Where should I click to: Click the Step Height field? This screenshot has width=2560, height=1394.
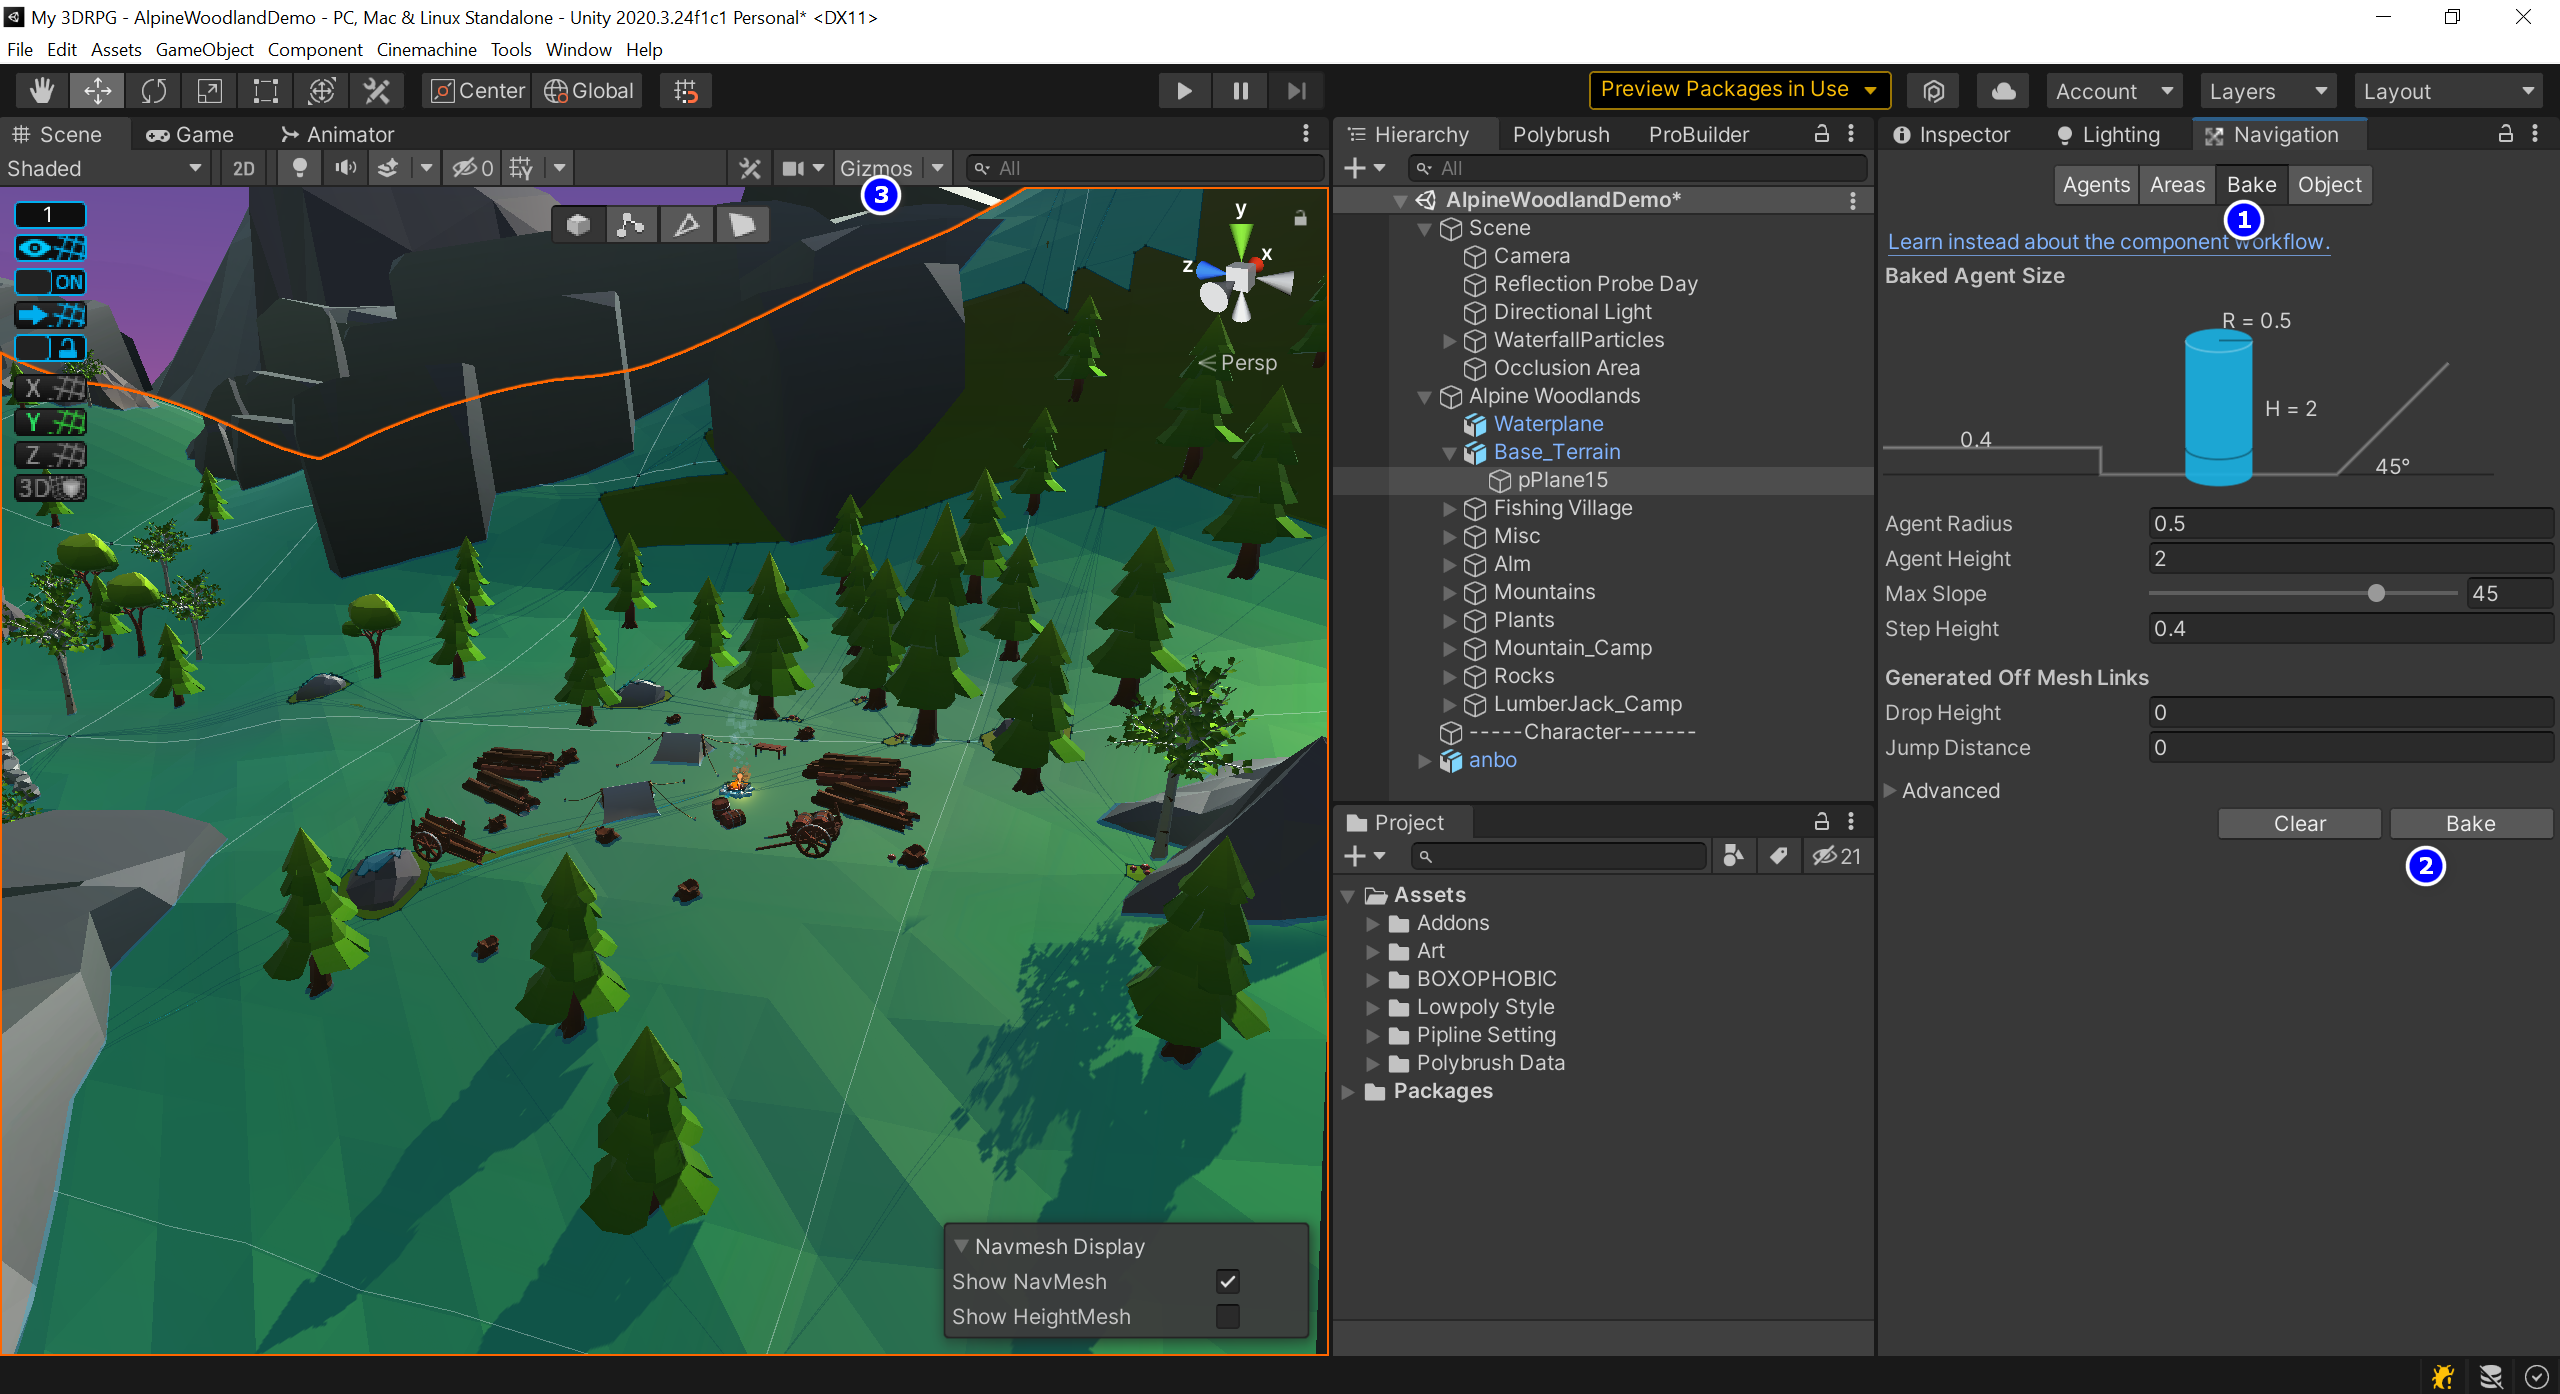(x=2351, y=628)
